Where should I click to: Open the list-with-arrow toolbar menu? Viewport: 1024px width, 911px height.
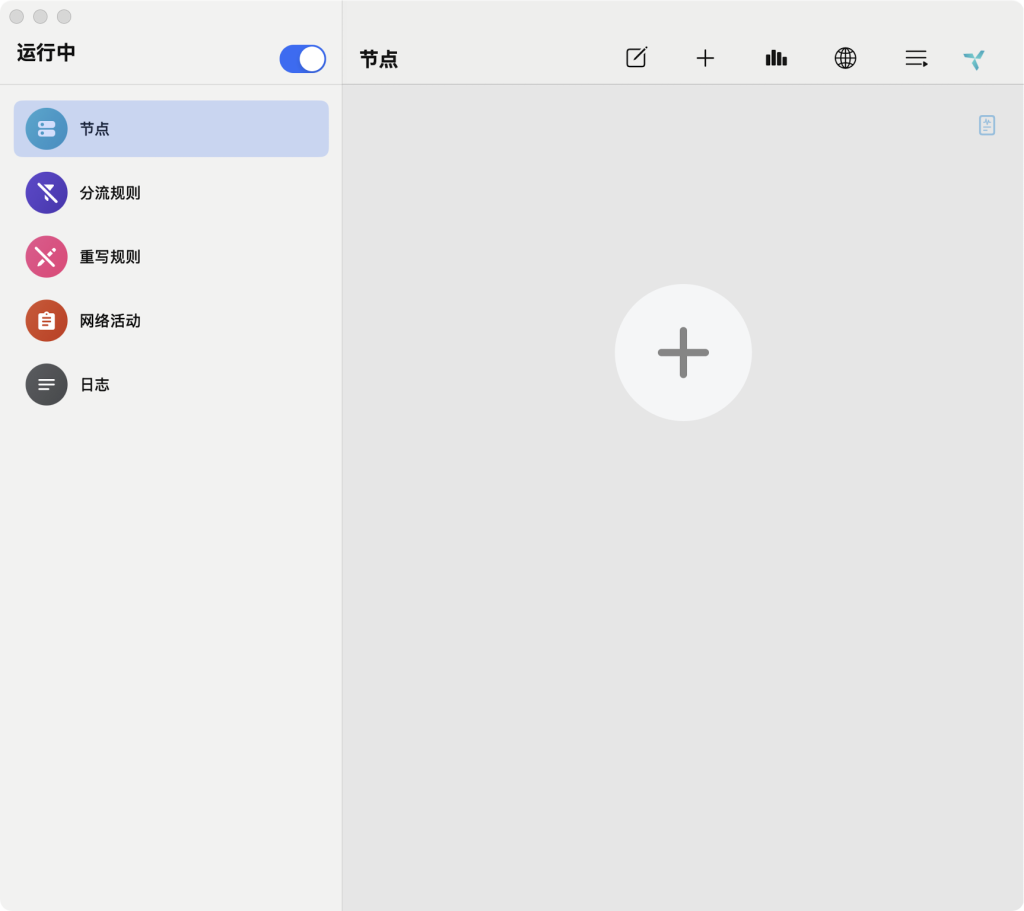pyautogui.click(x=916, y=58)
